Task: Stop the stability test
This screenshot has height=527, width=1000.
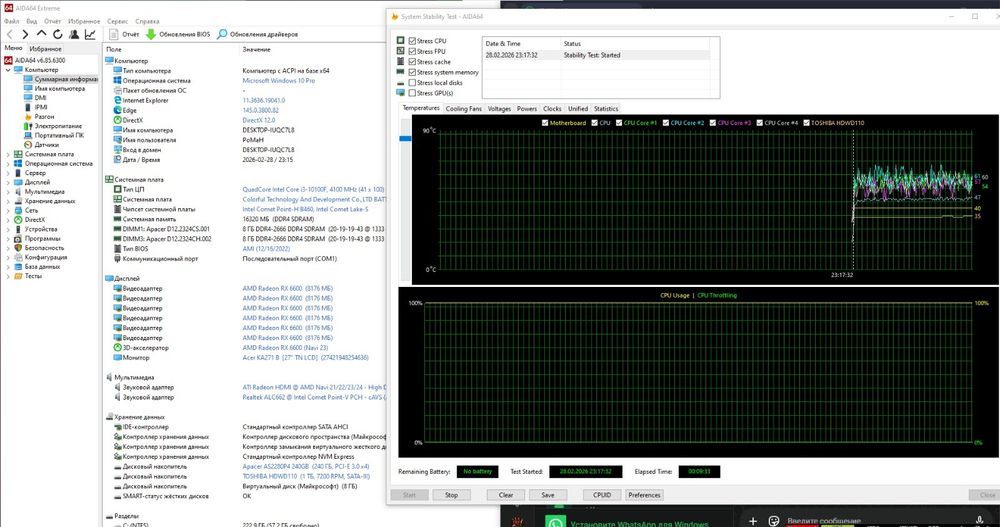Action: click(x=452, y=495)
